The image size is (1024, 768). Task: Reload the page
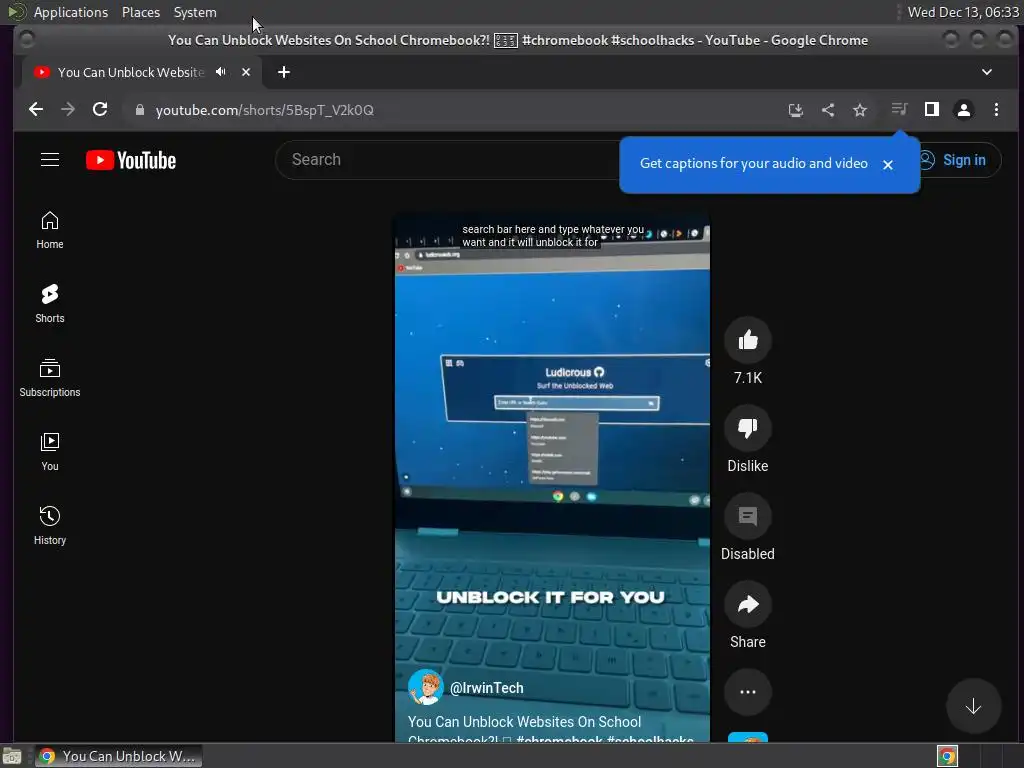click(x=100, y=110)
